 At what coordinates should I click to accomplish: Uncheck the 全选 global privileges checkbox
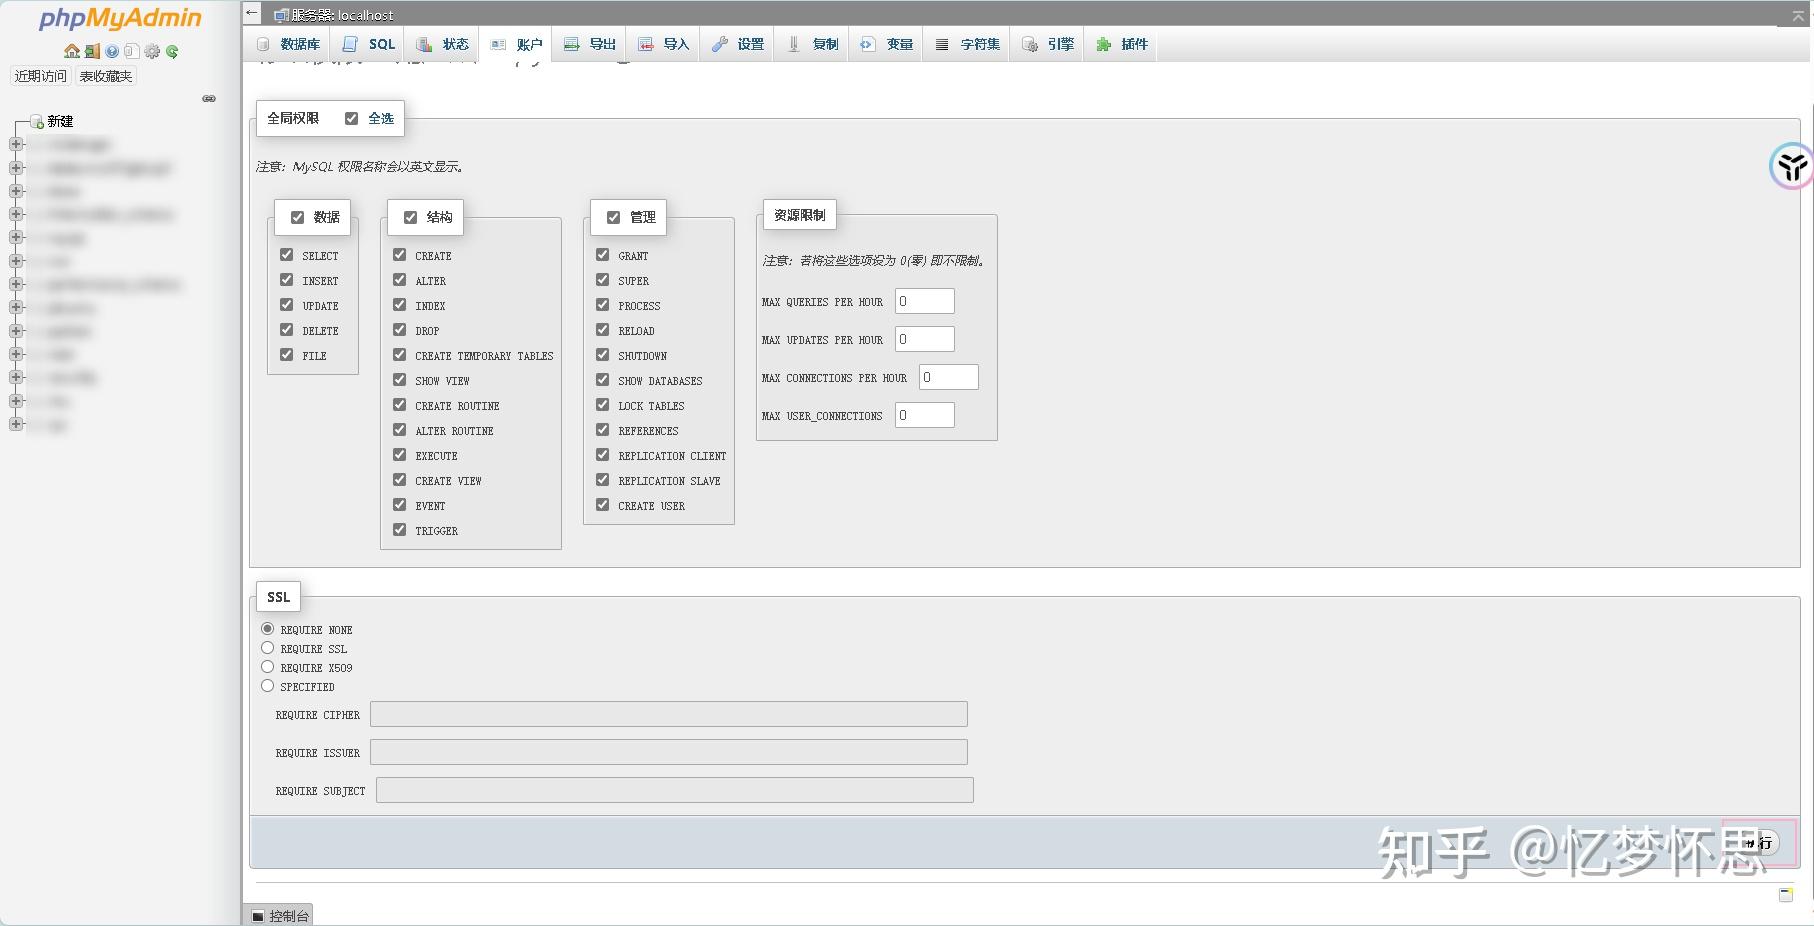tap(351, 118)
